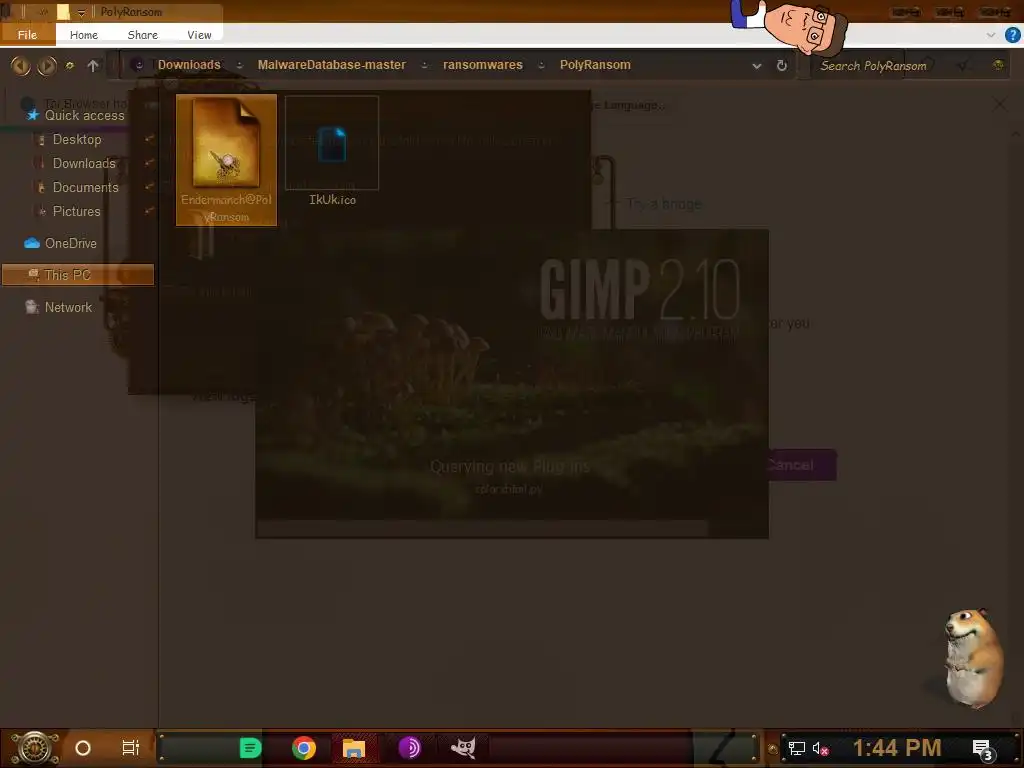Open recent locations dropdown next to forward arrow

coord(70,65)
